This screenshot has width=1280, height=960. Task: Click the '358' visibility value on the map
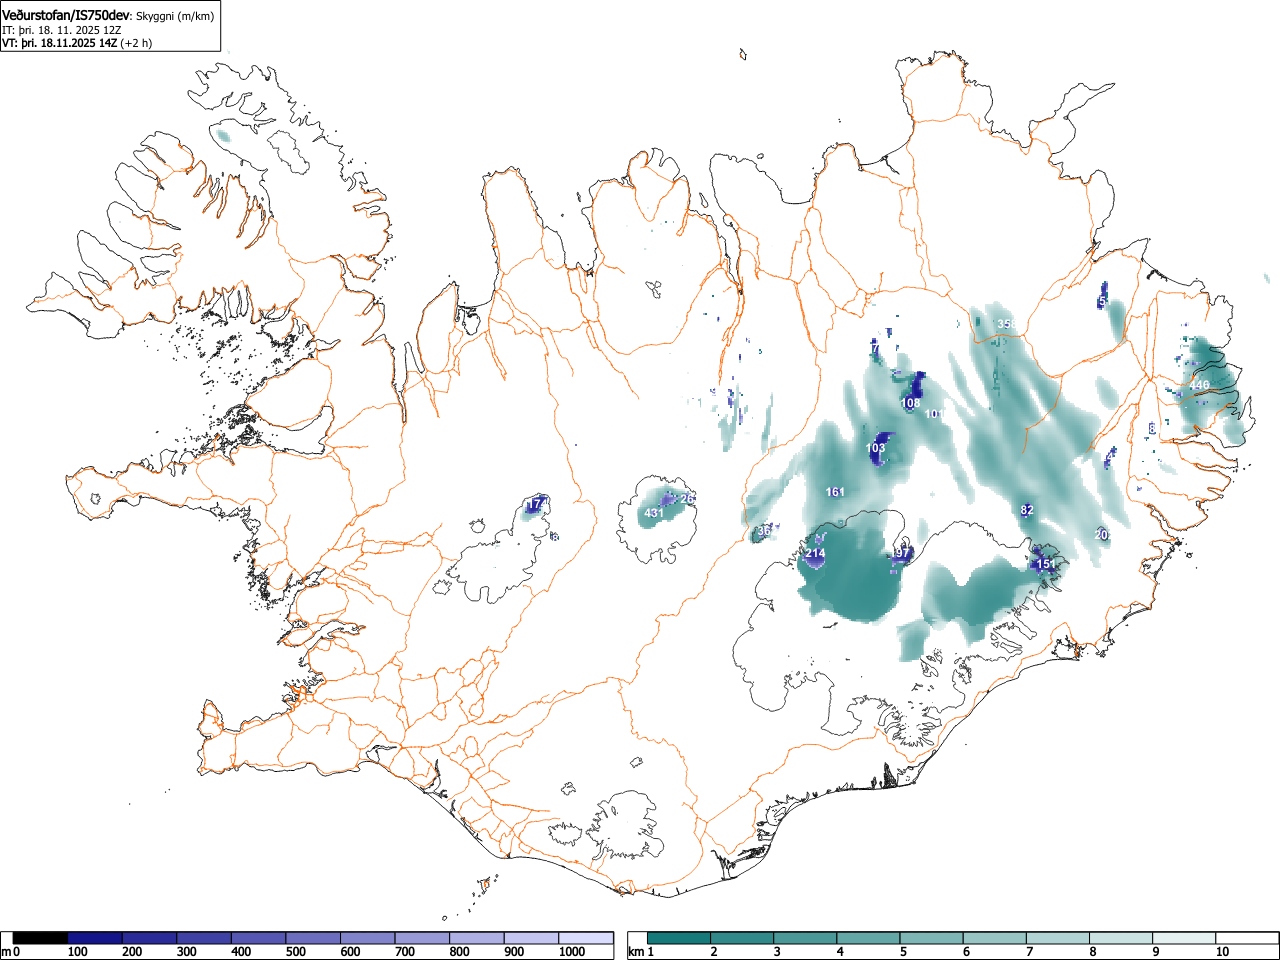[1007, 325]
